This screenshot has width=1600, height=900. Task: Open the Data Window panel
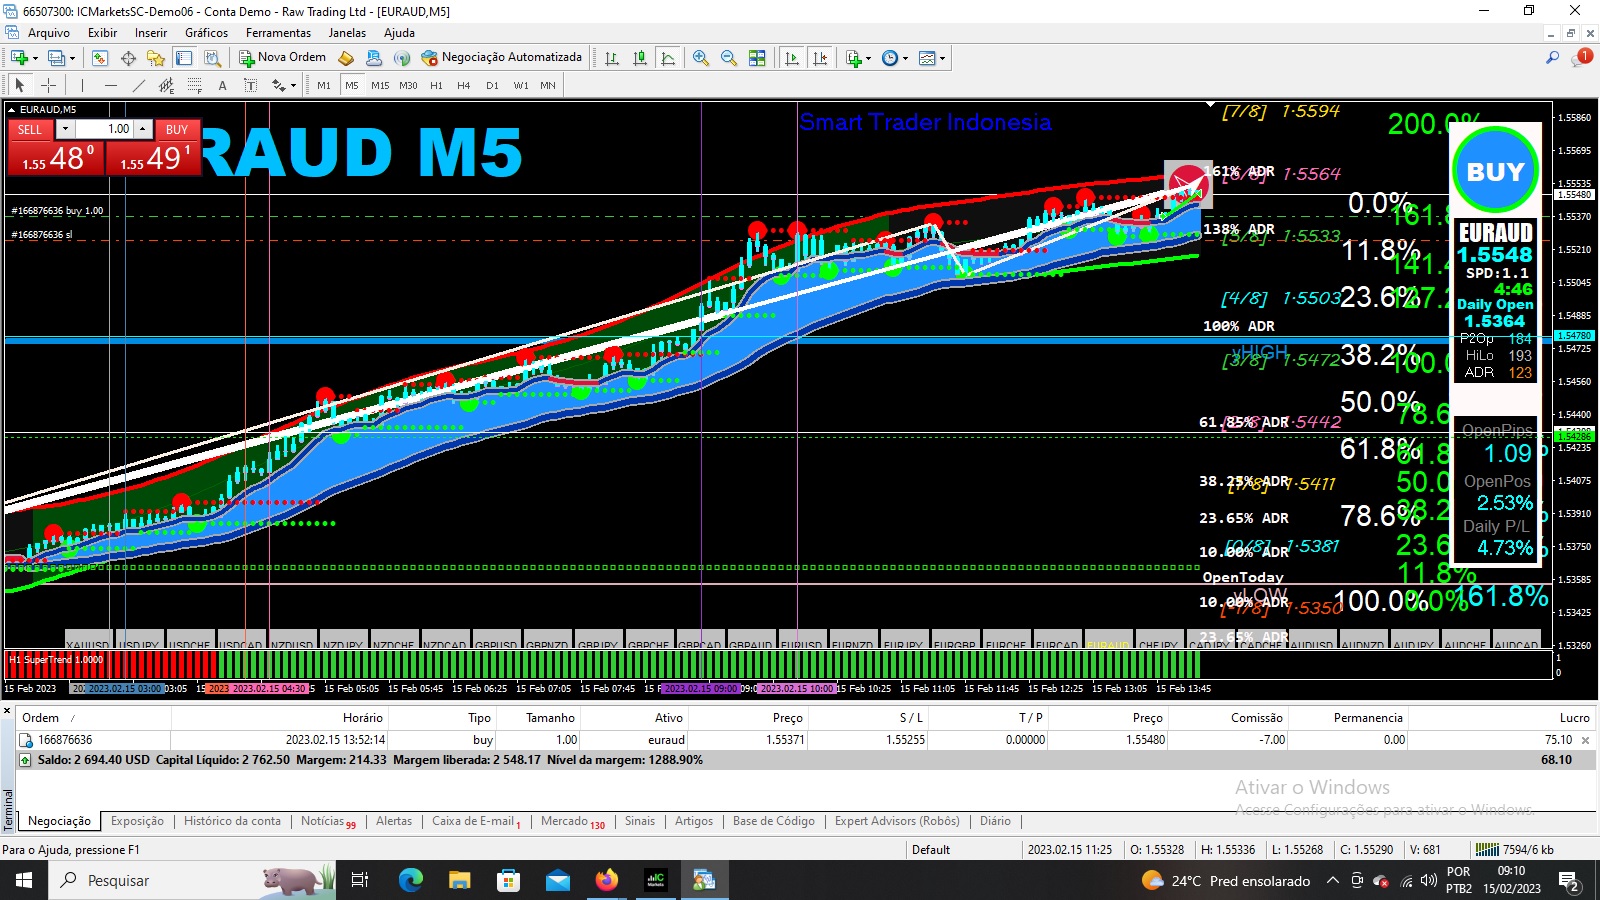[x=128, y=58]
